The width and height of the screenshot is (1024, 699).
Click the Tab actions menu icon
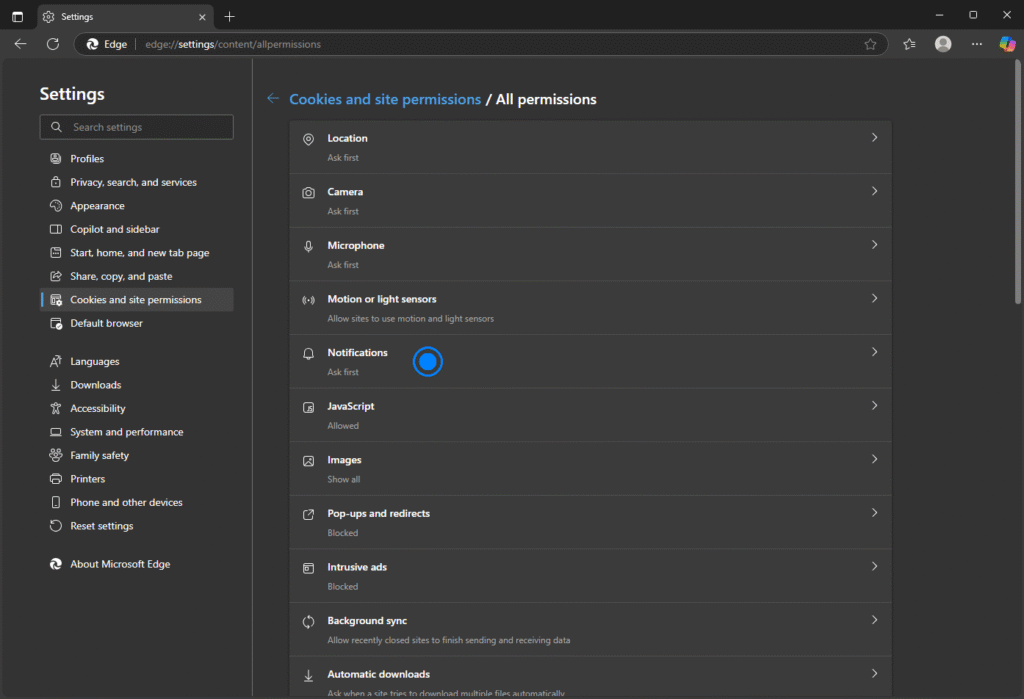[x=17, y=16]
